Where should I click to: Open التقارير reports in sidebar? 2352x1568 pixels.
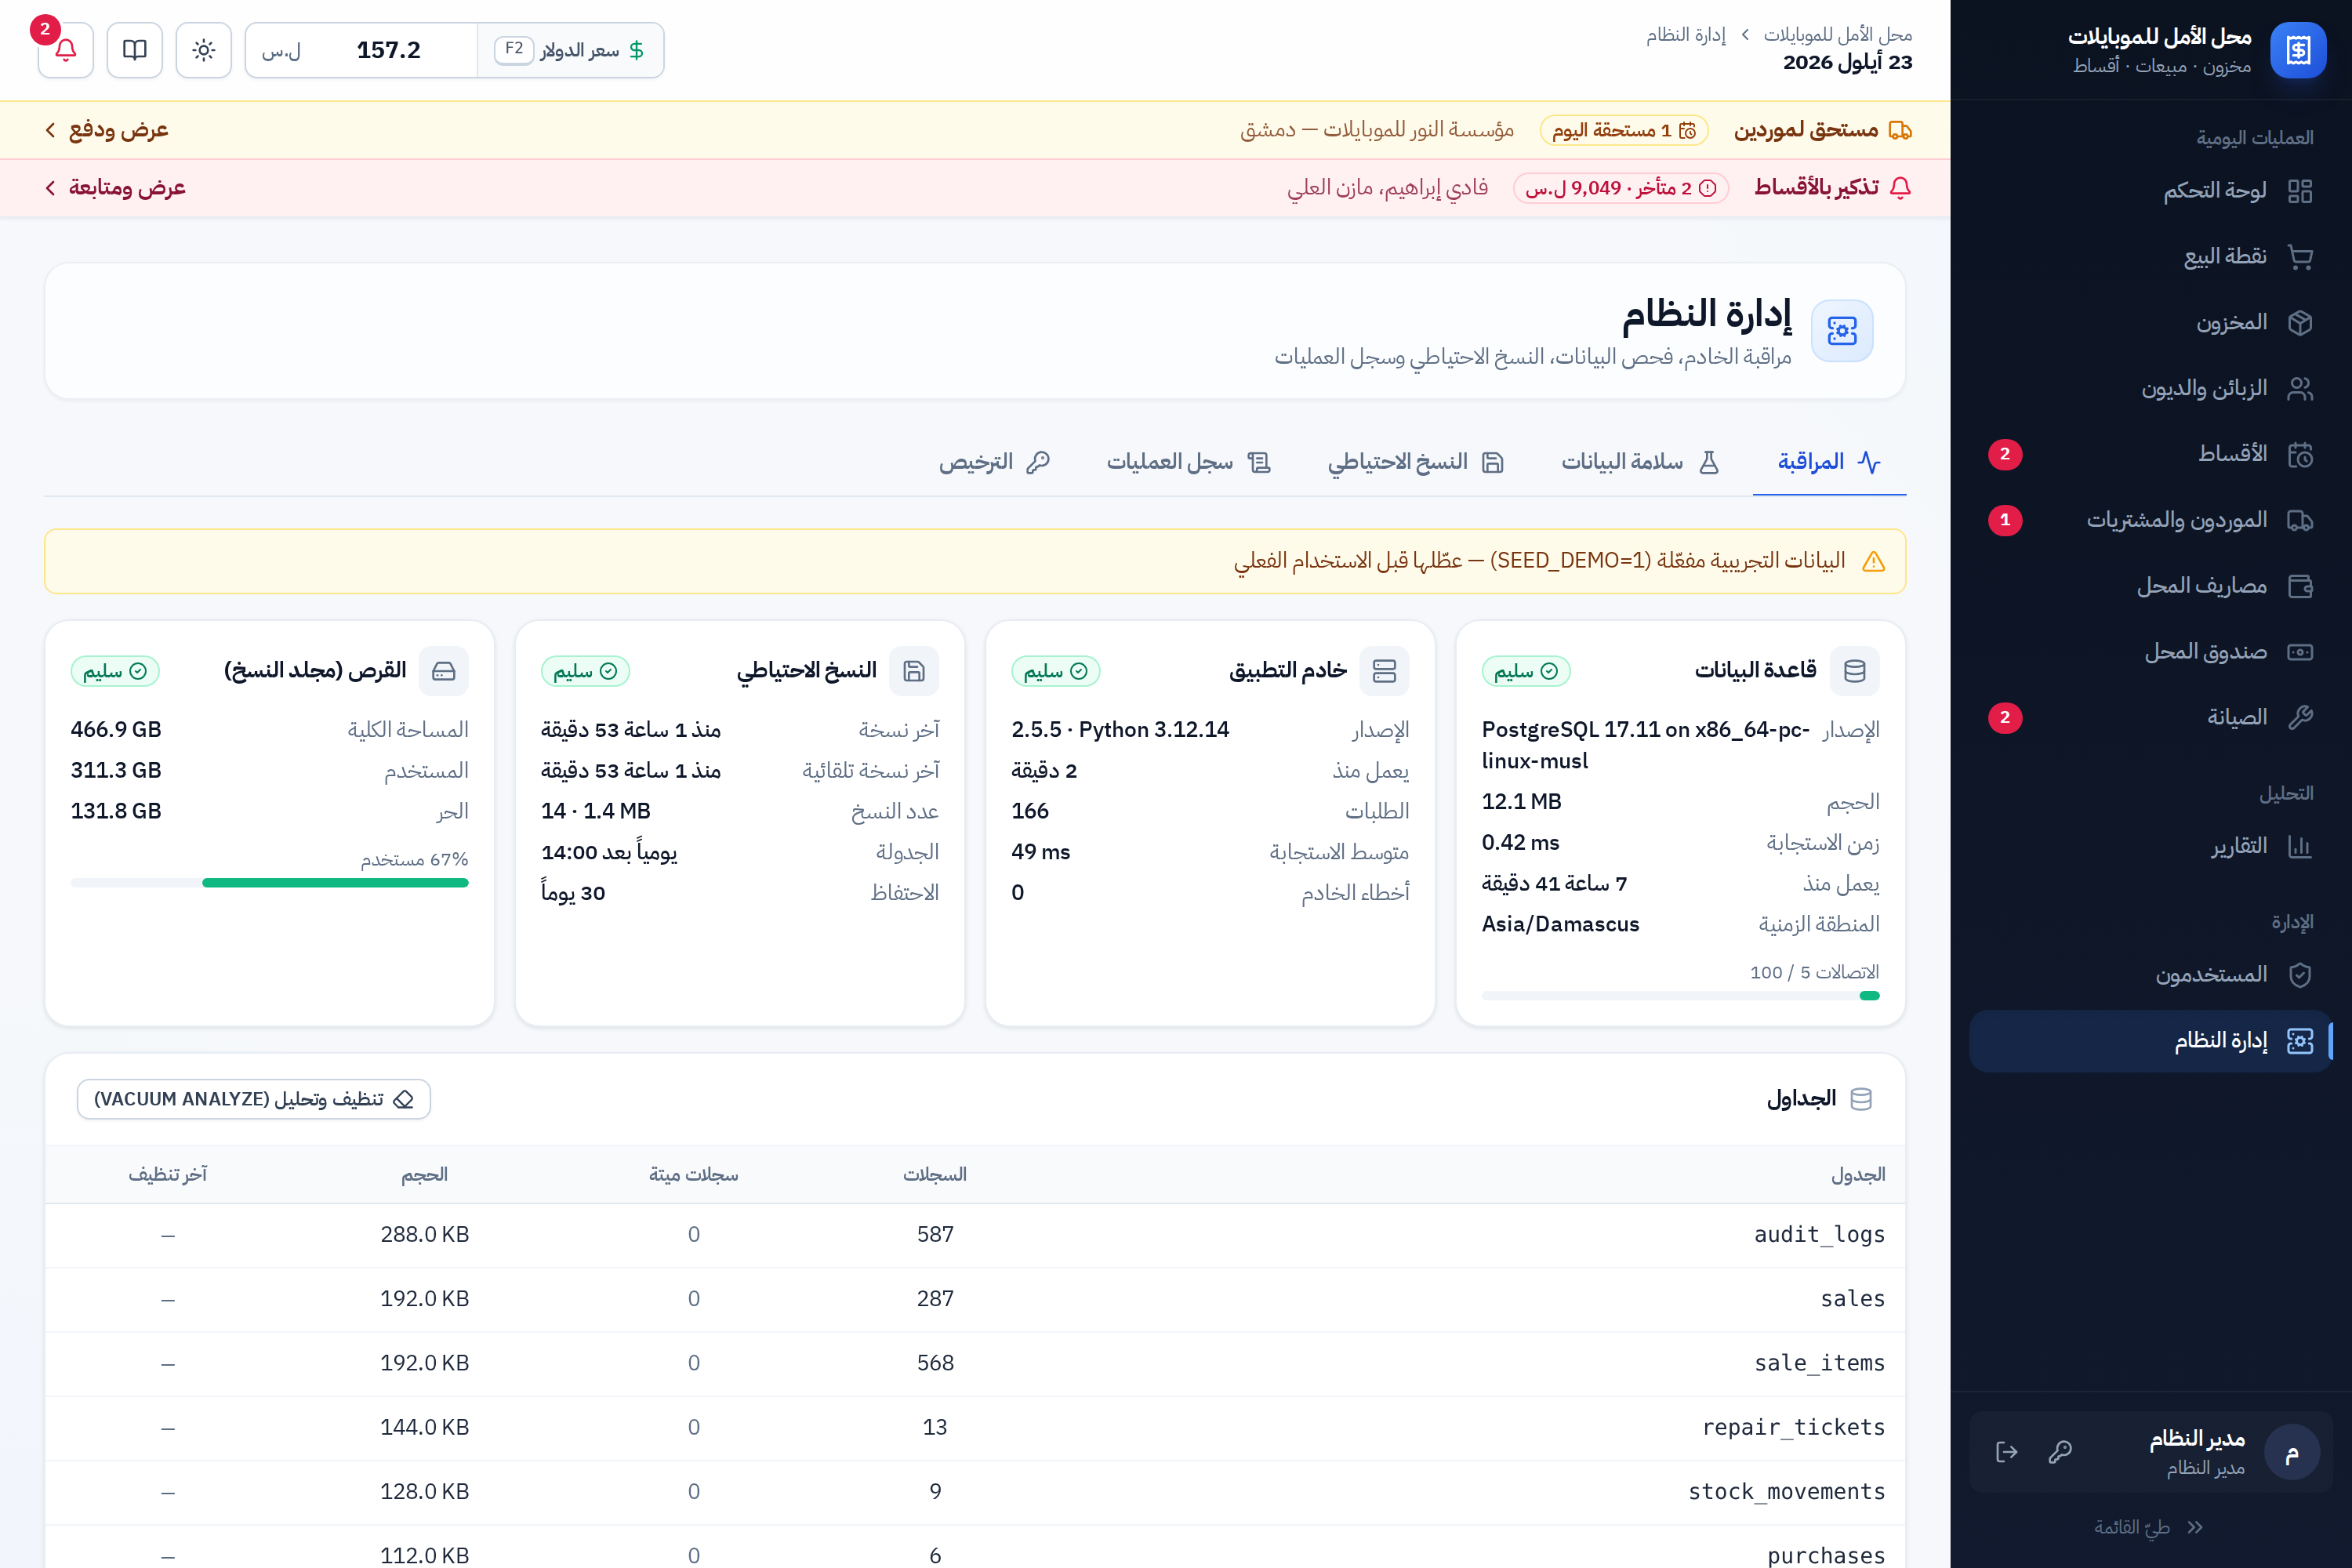pyautogui.click(x=2151, y=846)
